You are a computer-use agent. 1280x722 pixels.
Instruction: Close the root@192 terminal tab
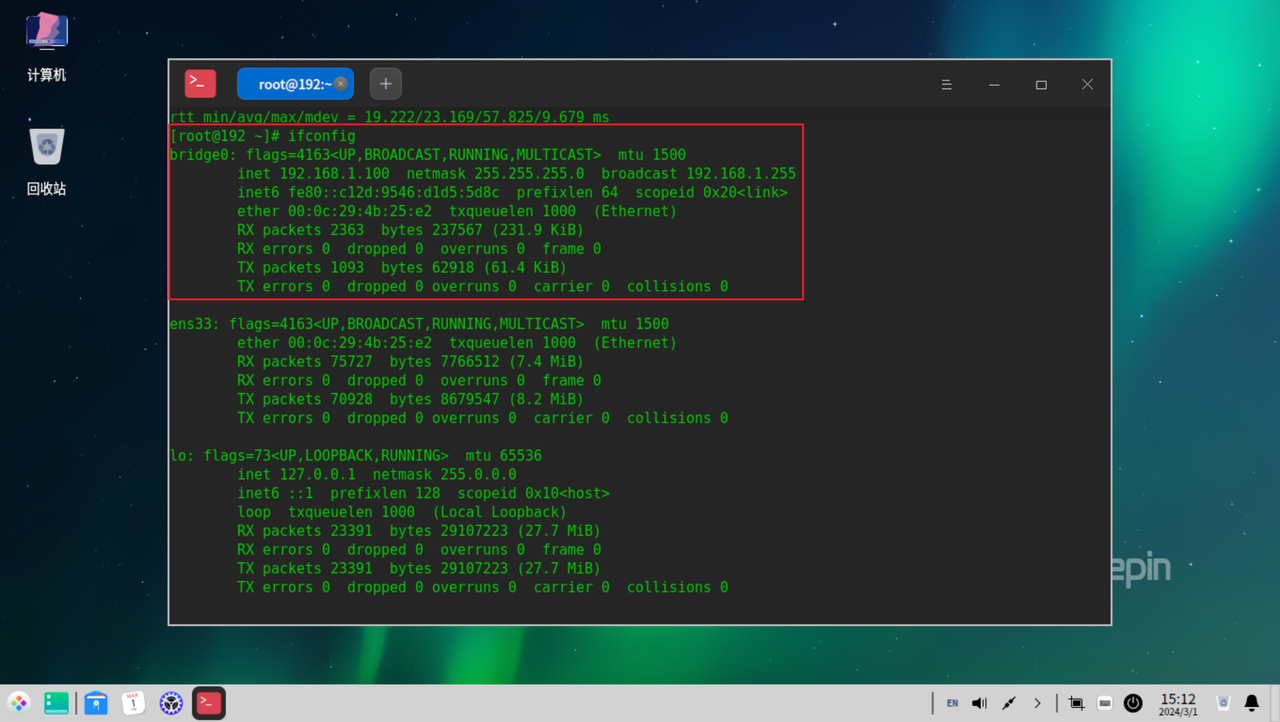(341, 84)
